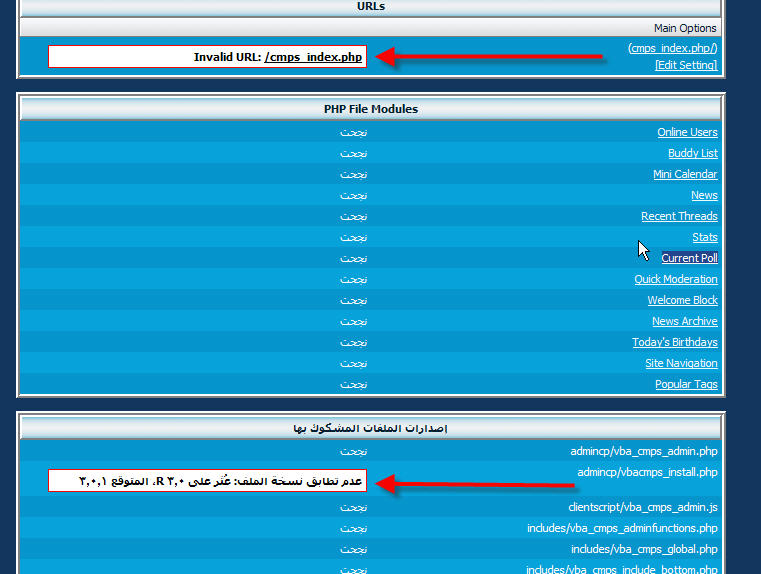
Task: Open the Recent Threads module link
Action: (679, 216)
